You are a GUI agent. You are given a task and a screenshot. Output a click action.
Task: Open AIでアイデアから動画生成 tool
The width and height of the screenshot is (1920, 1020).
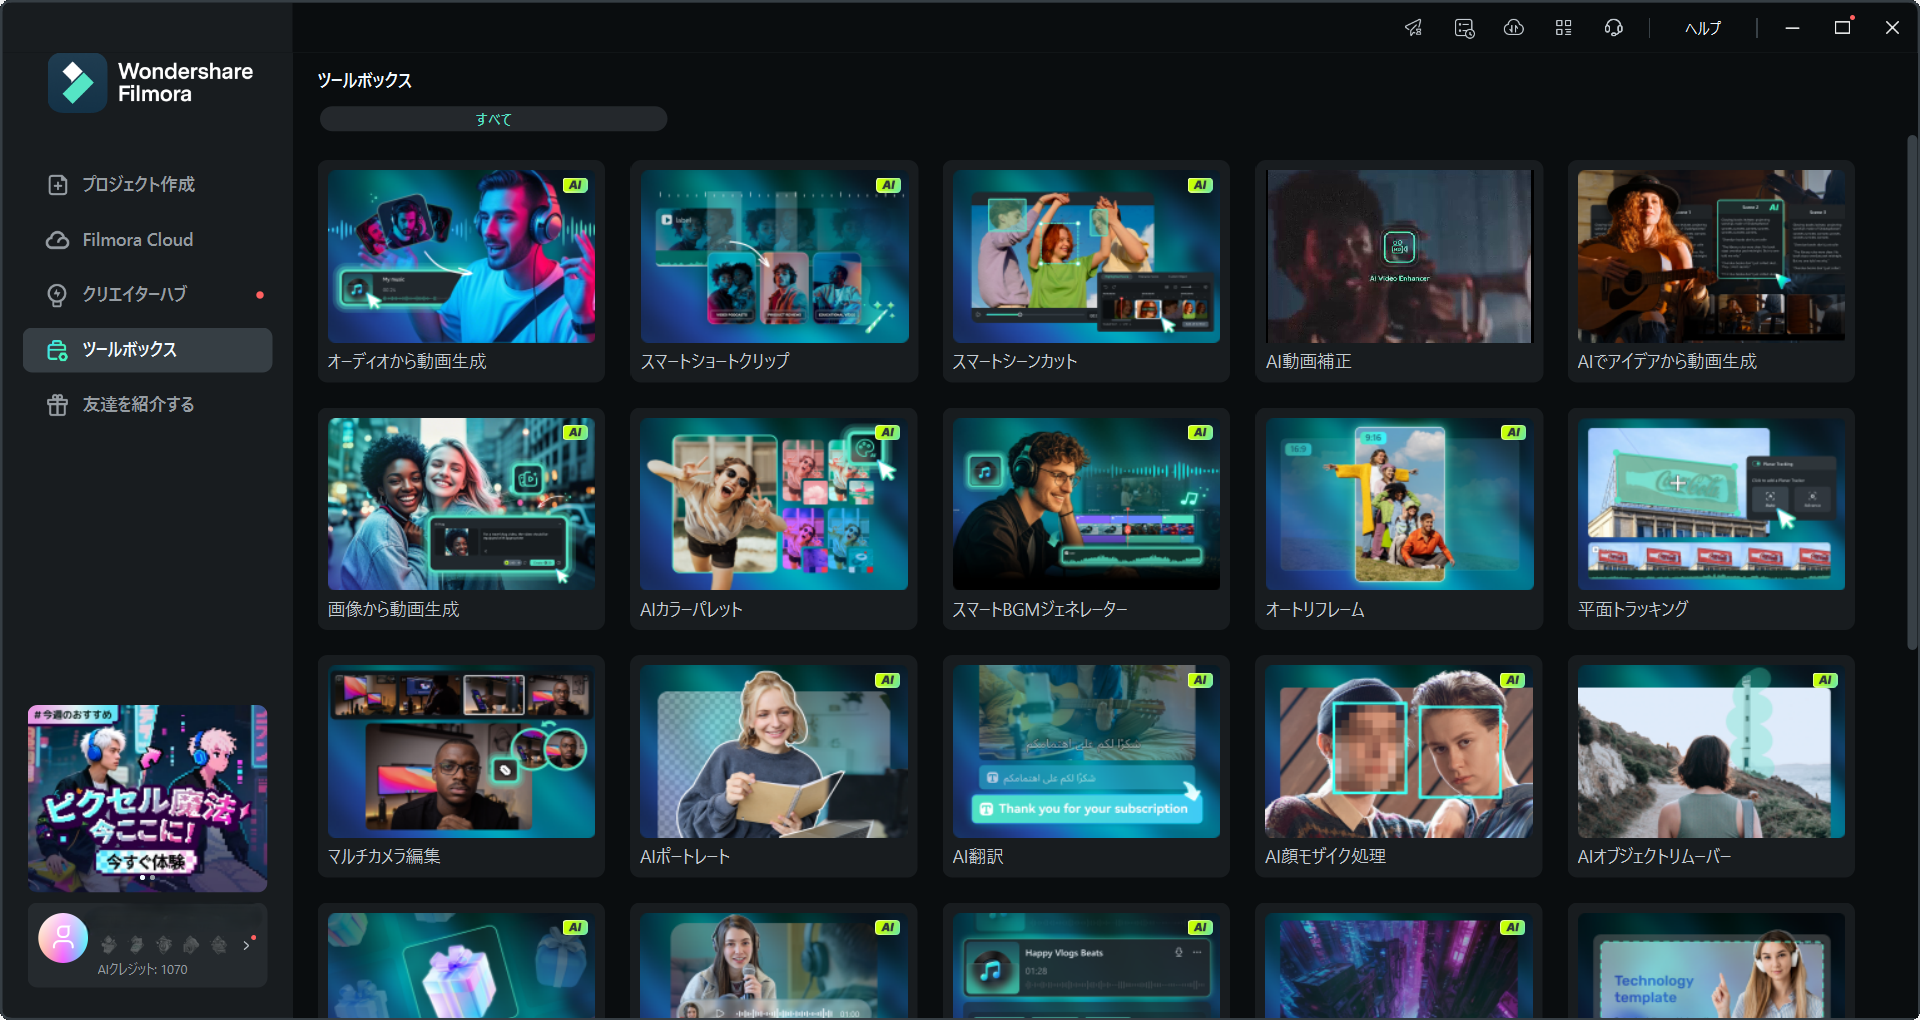click(1711, 271)
